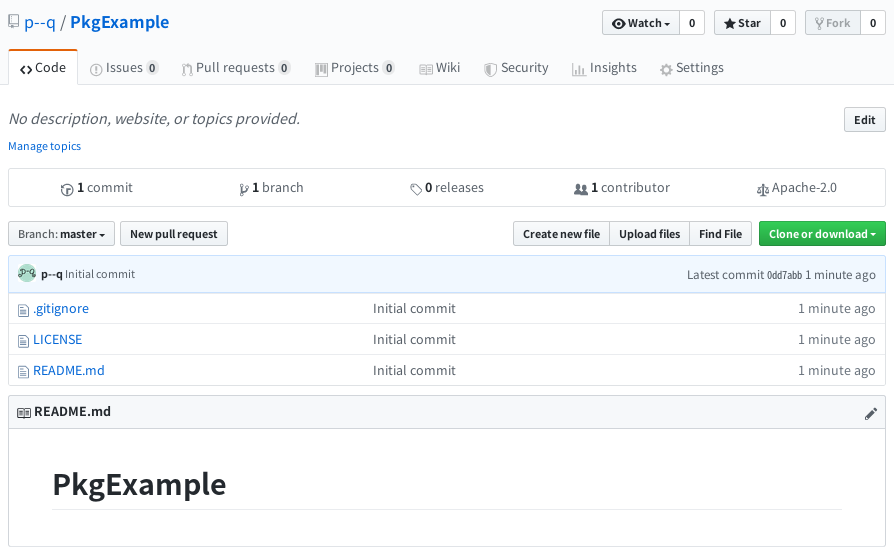Open the Pull requests tab

(x=236, y=68)
